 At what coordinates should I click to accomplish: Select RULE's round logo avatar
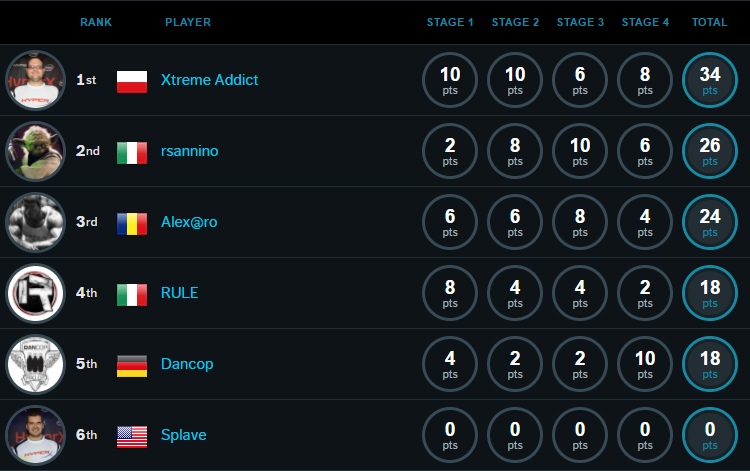35,293
